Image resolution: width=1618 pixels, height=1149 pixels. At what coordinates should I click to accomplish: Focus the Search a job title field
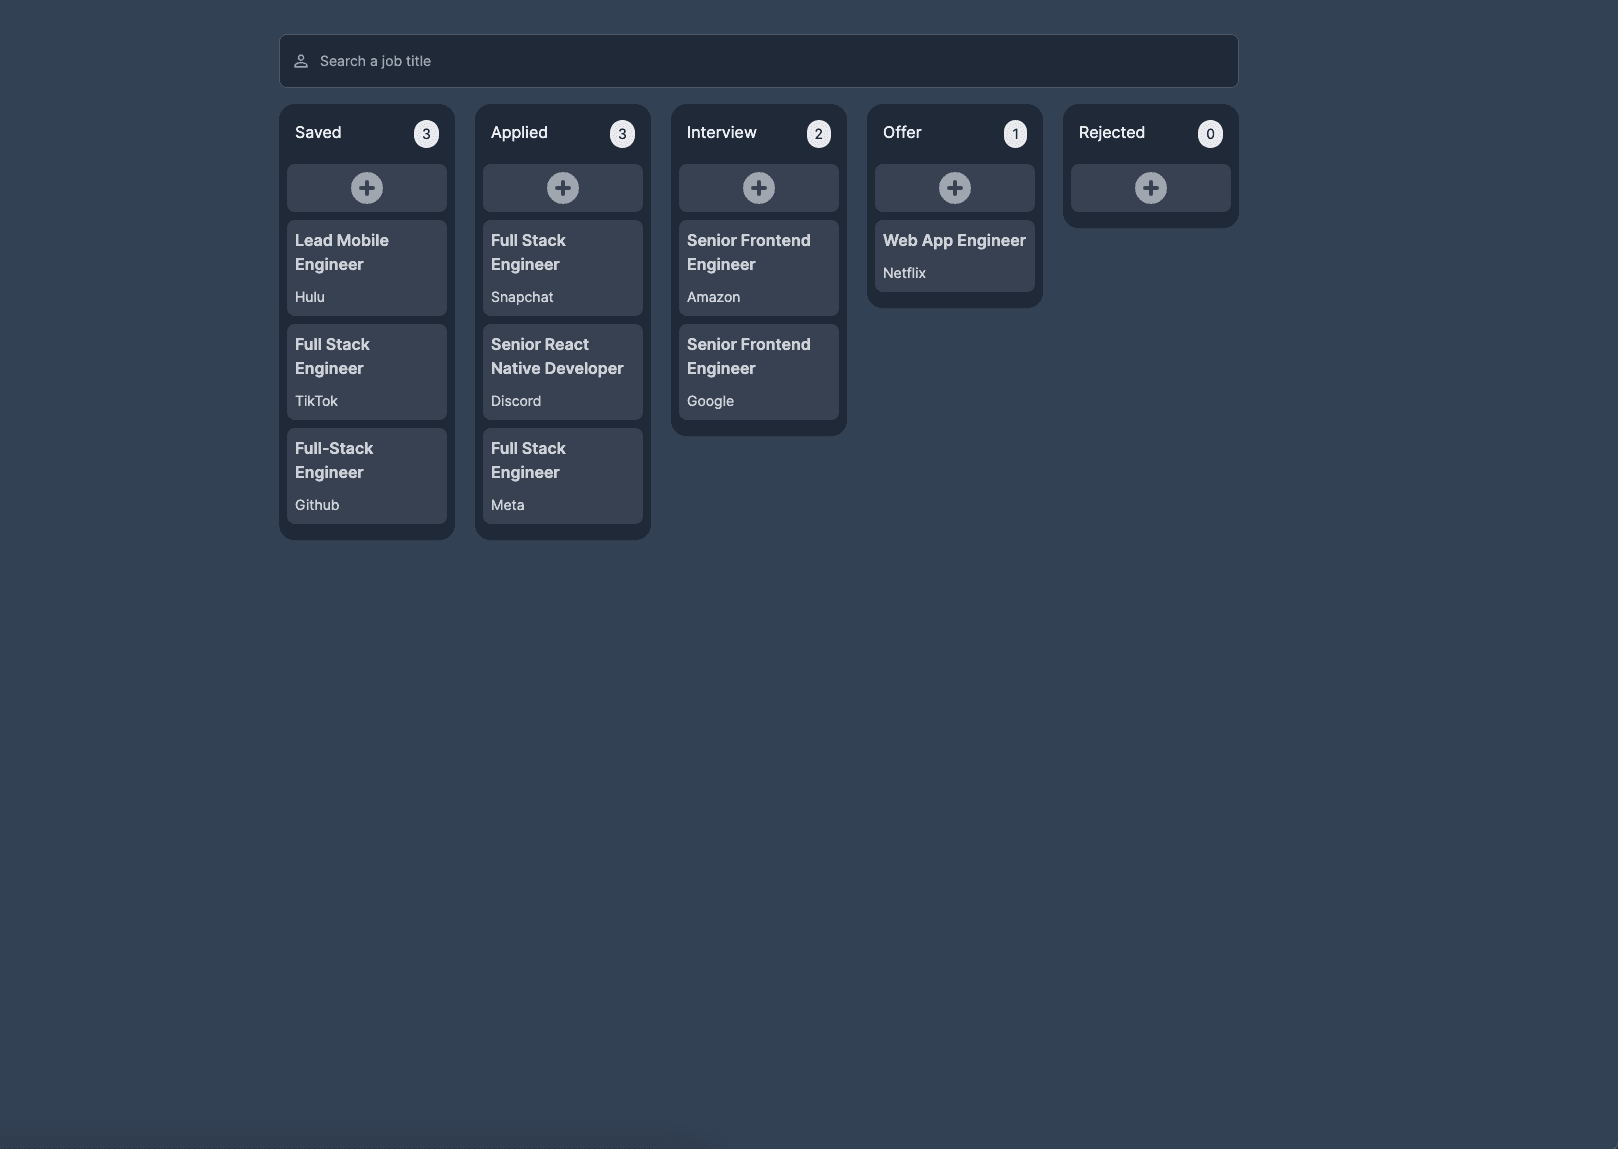point(759,61)
